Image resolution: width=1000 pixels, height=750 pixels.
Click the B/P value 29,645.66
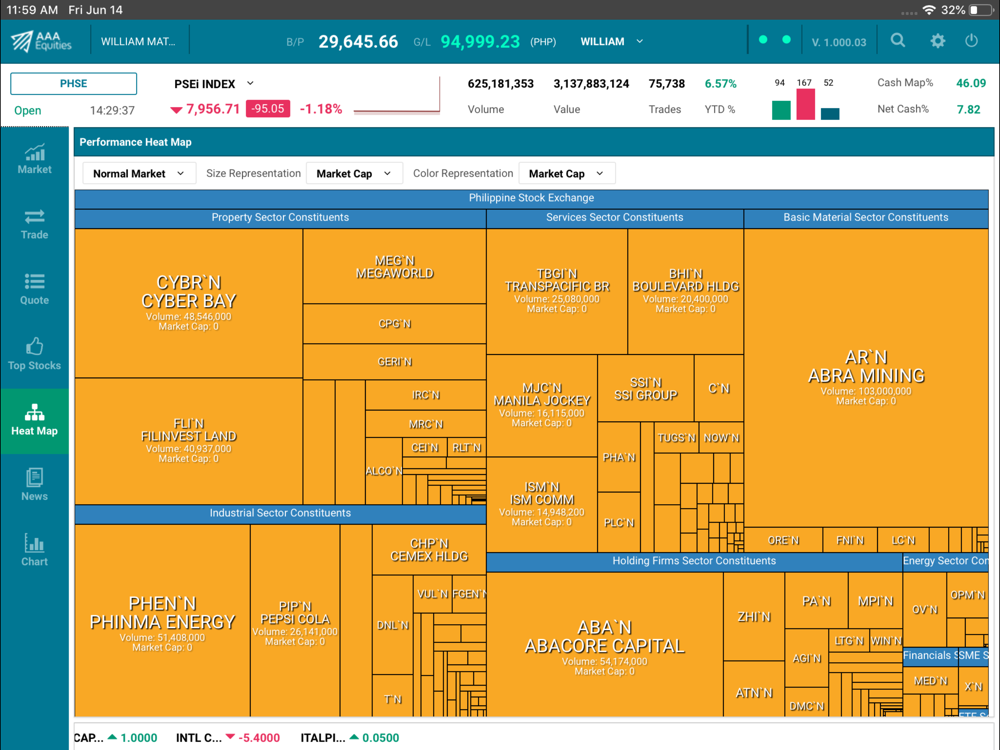point(358,41)
